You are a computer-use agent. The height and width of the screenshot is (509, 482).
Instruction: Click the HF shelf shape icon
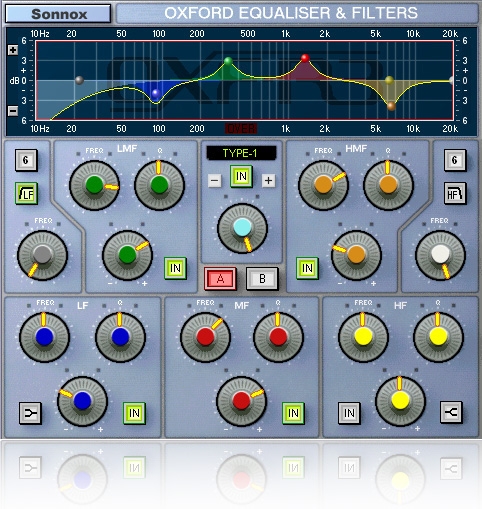(451, 412)
